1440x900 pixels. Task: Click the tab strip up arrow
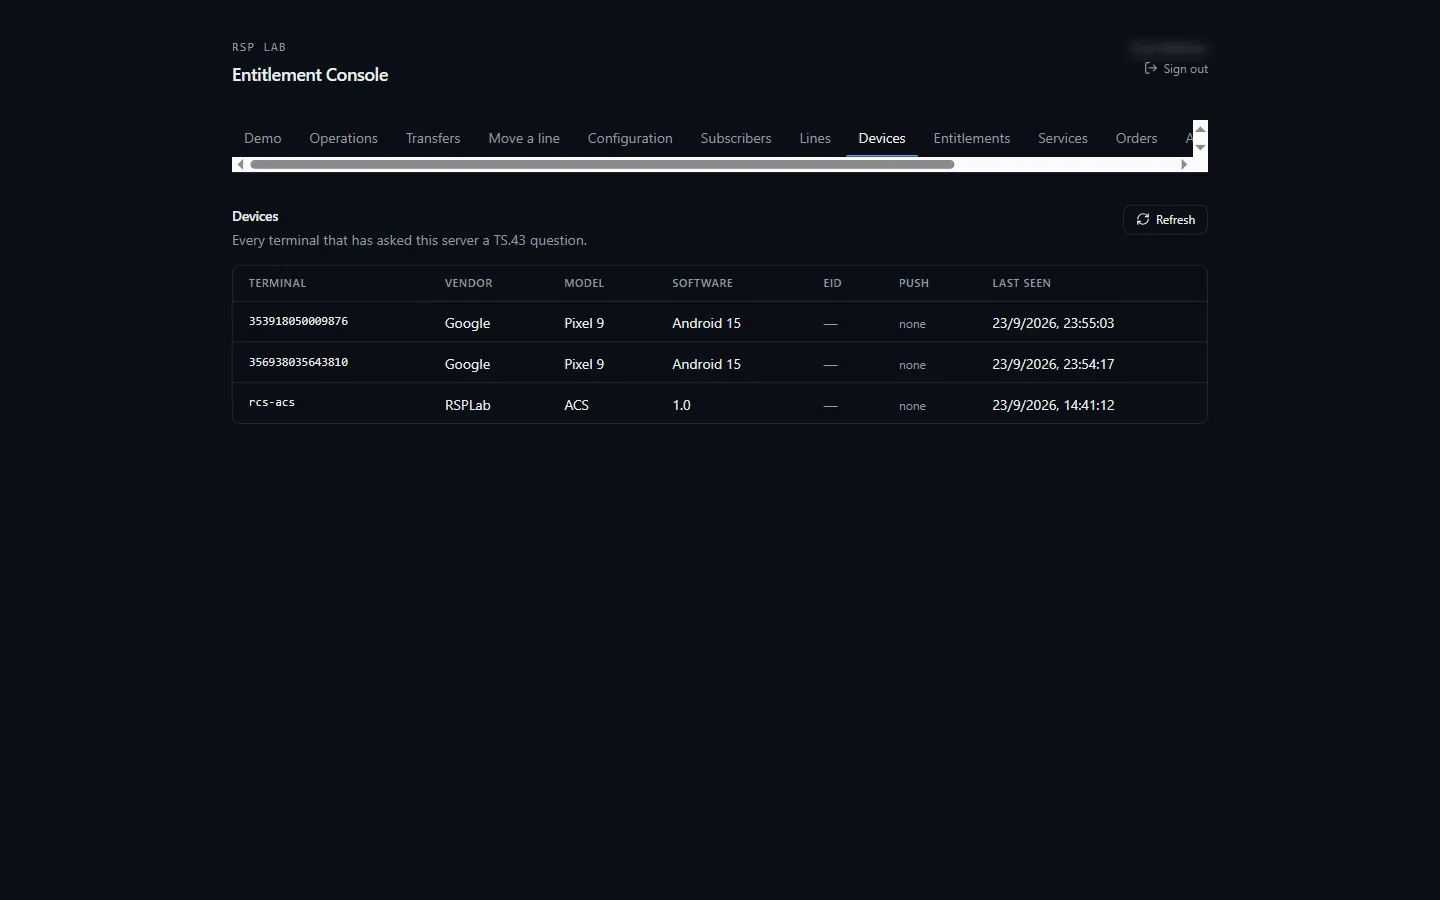[x=1201, y=129]
